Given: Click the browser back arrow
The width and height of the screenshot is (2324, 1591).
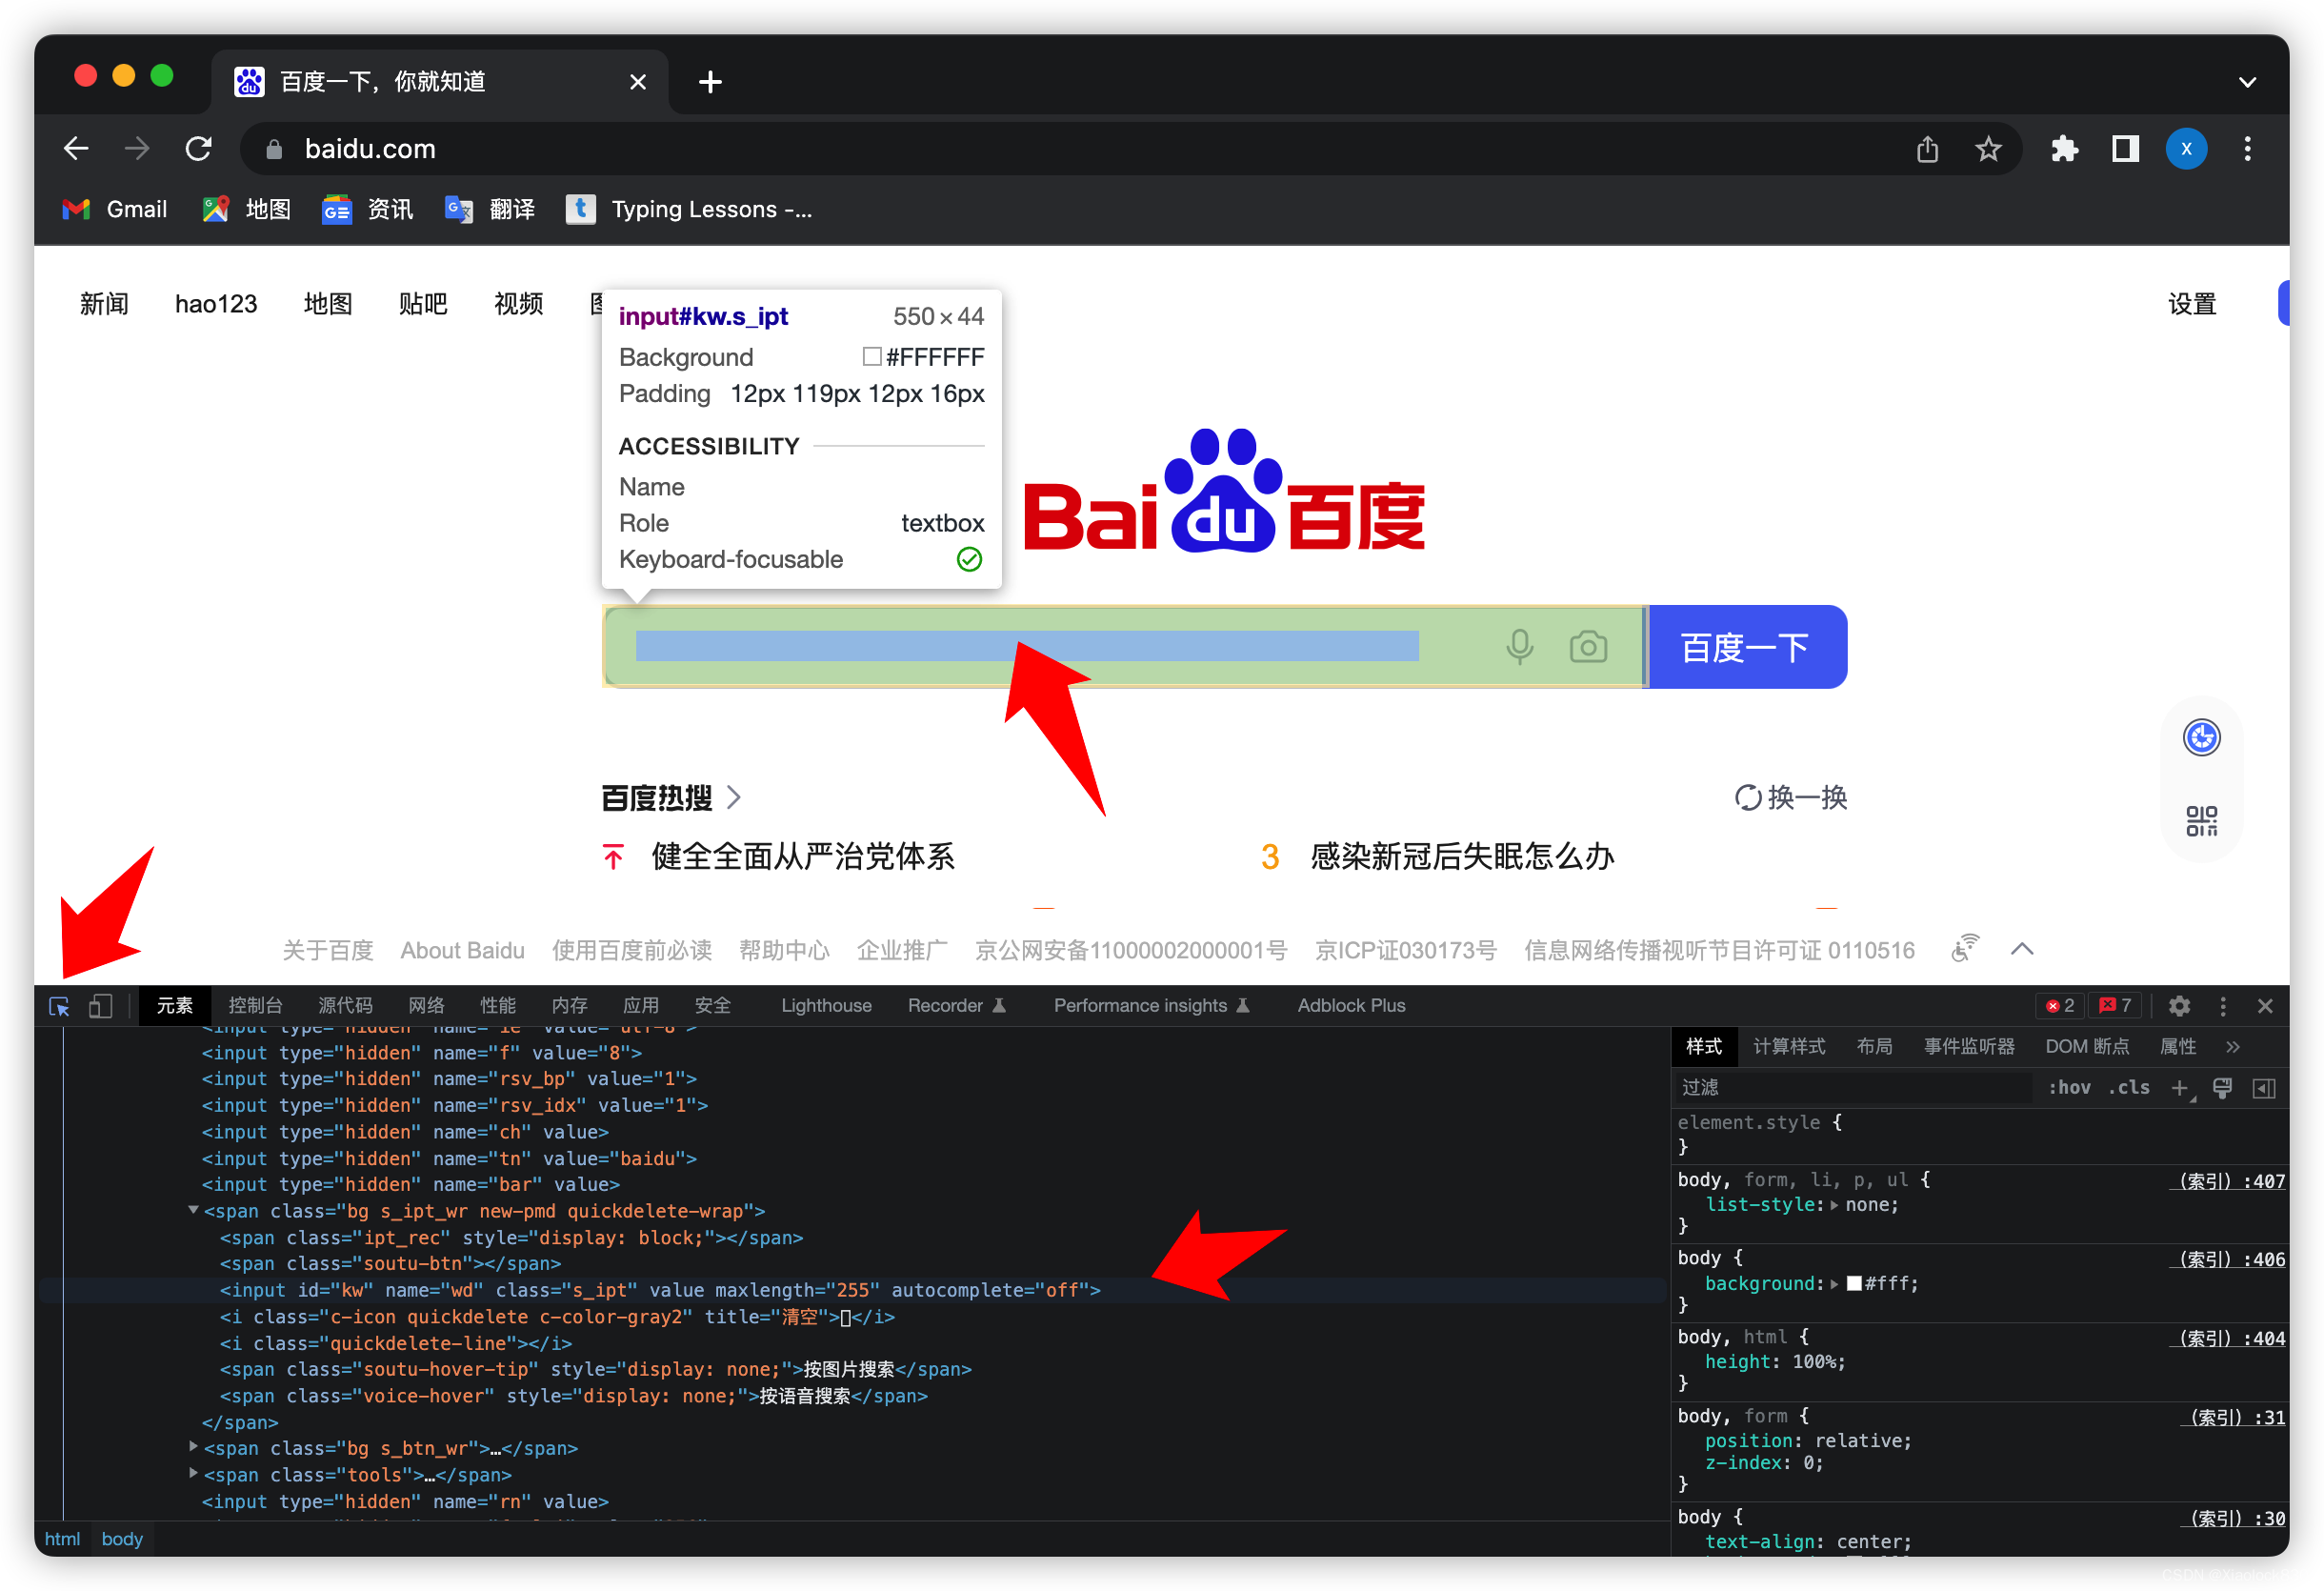Looking at the screenshot, I should [x=76, y=149].
